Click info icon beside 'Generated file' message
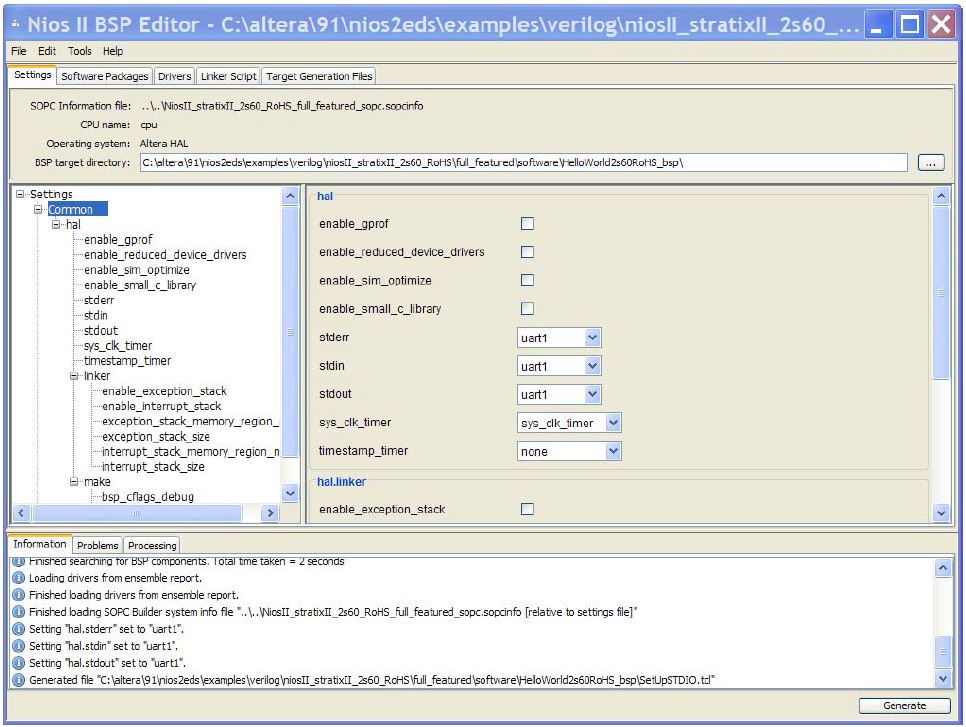Screen dimensions: 966x727 (x=19, y=680)
